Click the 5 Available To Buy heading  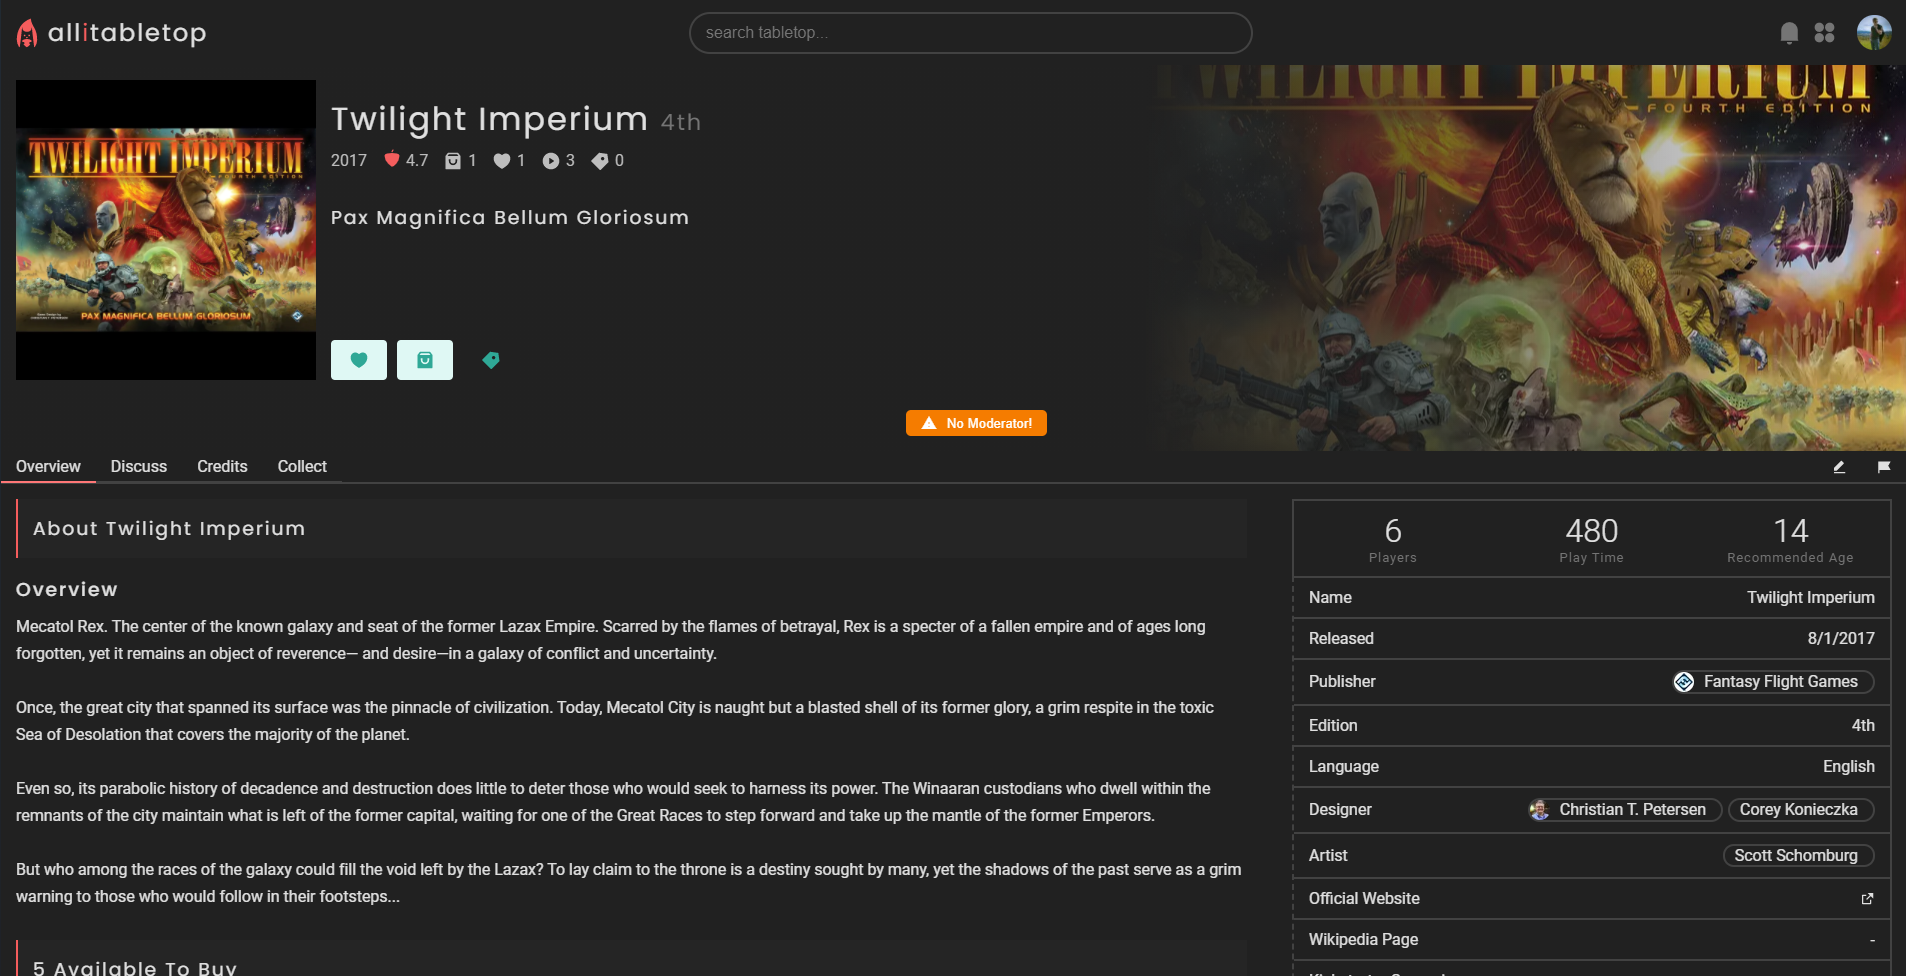pyautogui.click(x=135, y=967)
